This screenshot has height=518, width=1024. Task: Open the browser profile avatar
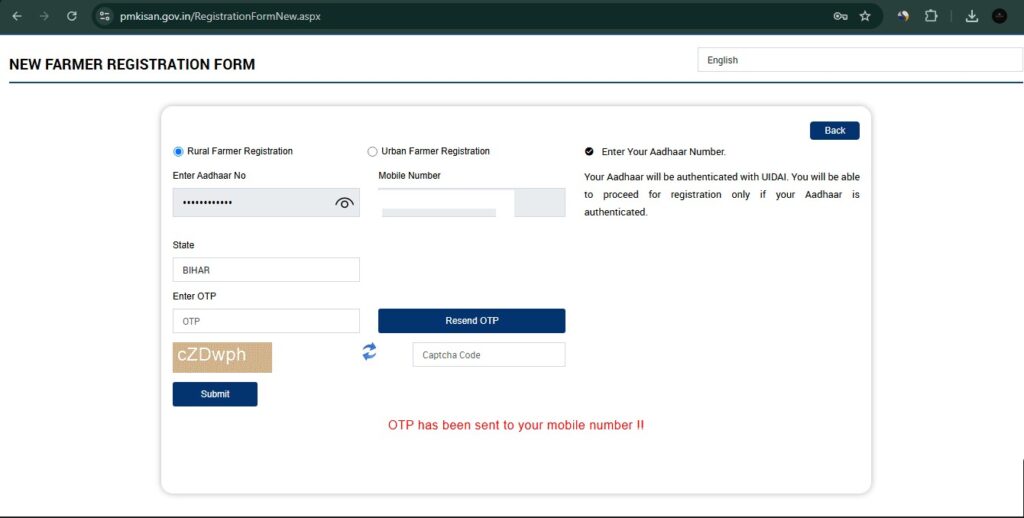[x=999, y=16]
